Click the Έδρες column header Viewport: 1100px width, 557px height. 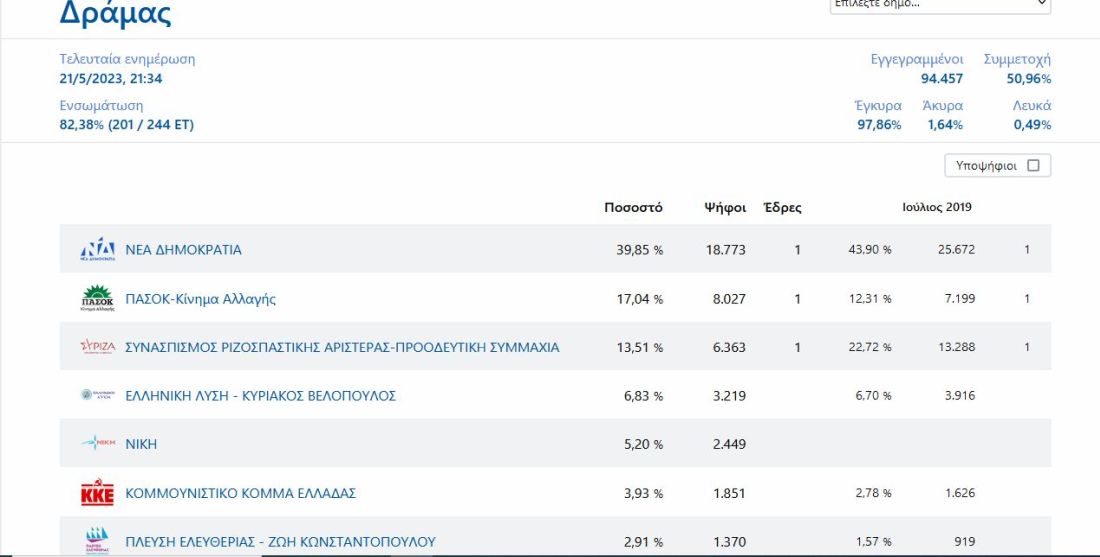[782, 208]
